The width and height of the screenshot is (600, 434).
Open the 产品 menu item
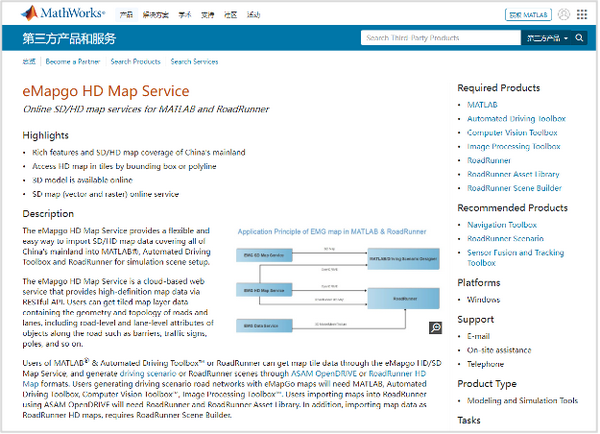click(x=127, y=15)
